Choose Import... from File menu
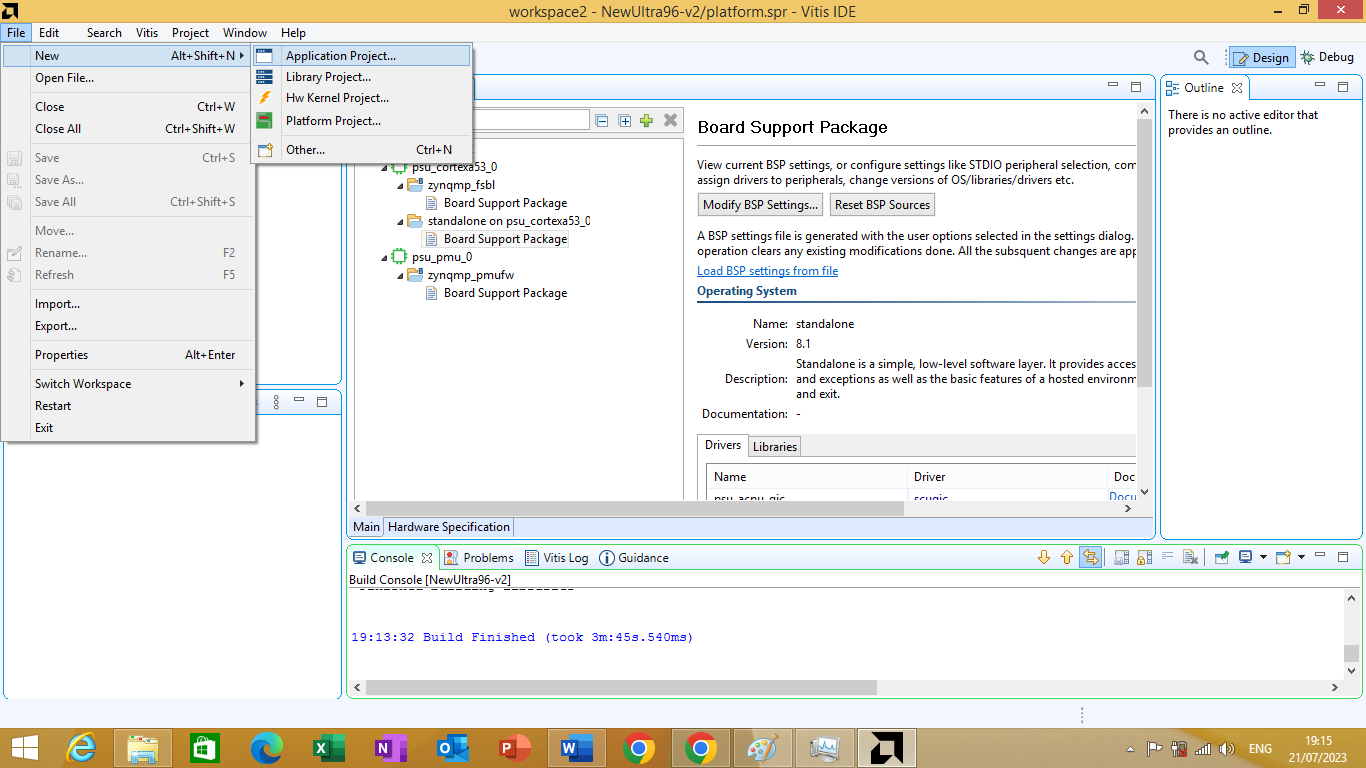 [x=128, y=304]
